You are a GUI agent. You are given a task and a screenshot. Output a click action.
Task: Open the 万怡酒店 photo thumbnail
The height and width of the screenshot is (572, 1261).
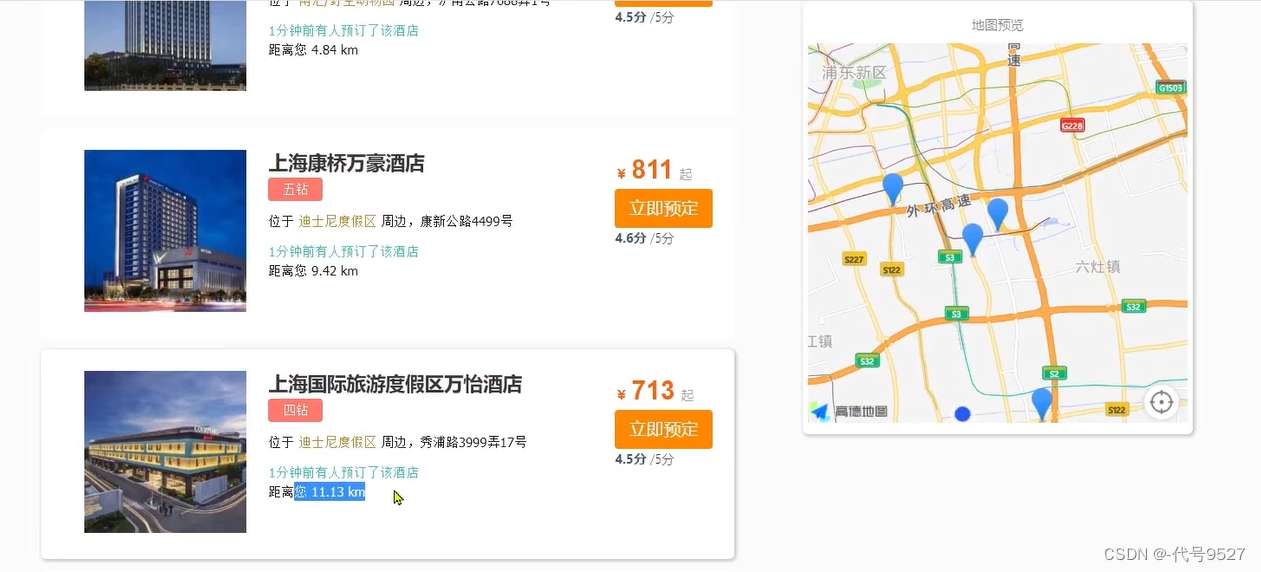point(165,452)
